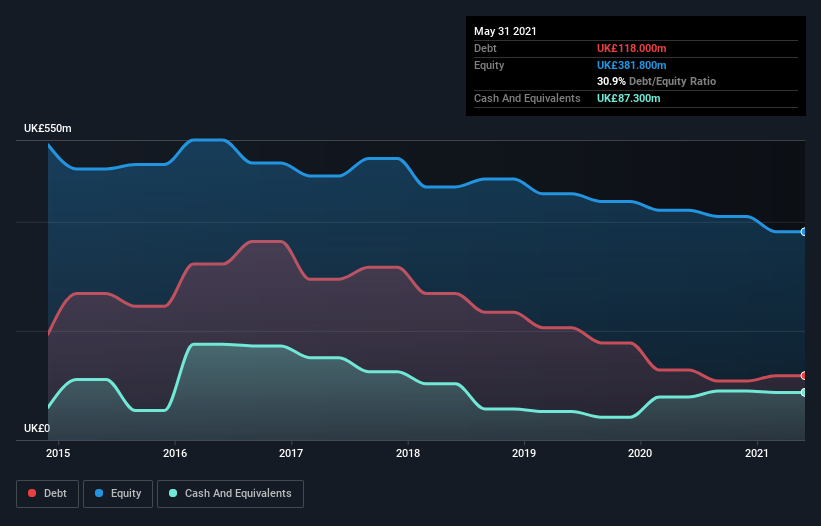
Task: Click the May 31 2021 tooltip date
Action: tap(505, 31)
